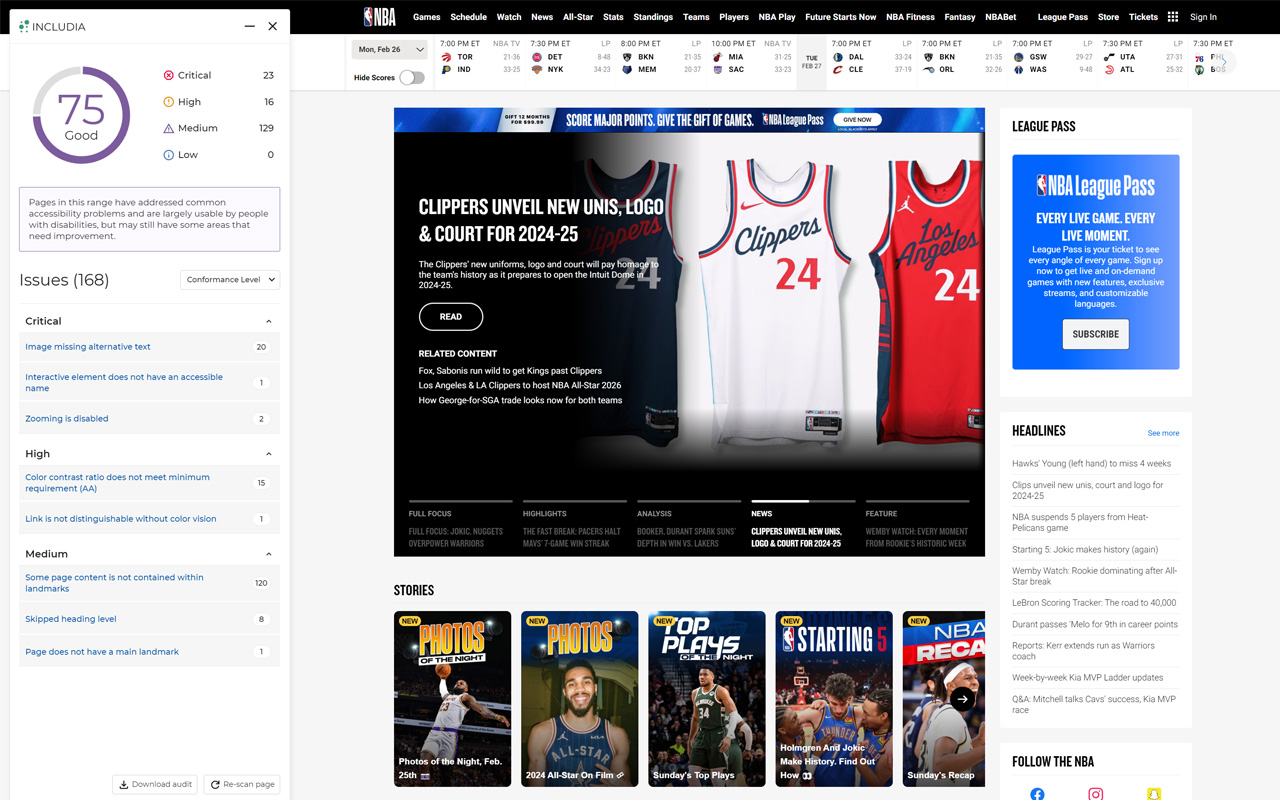
Task: Click the Miami Heat team logo
Action: point(718,57)
